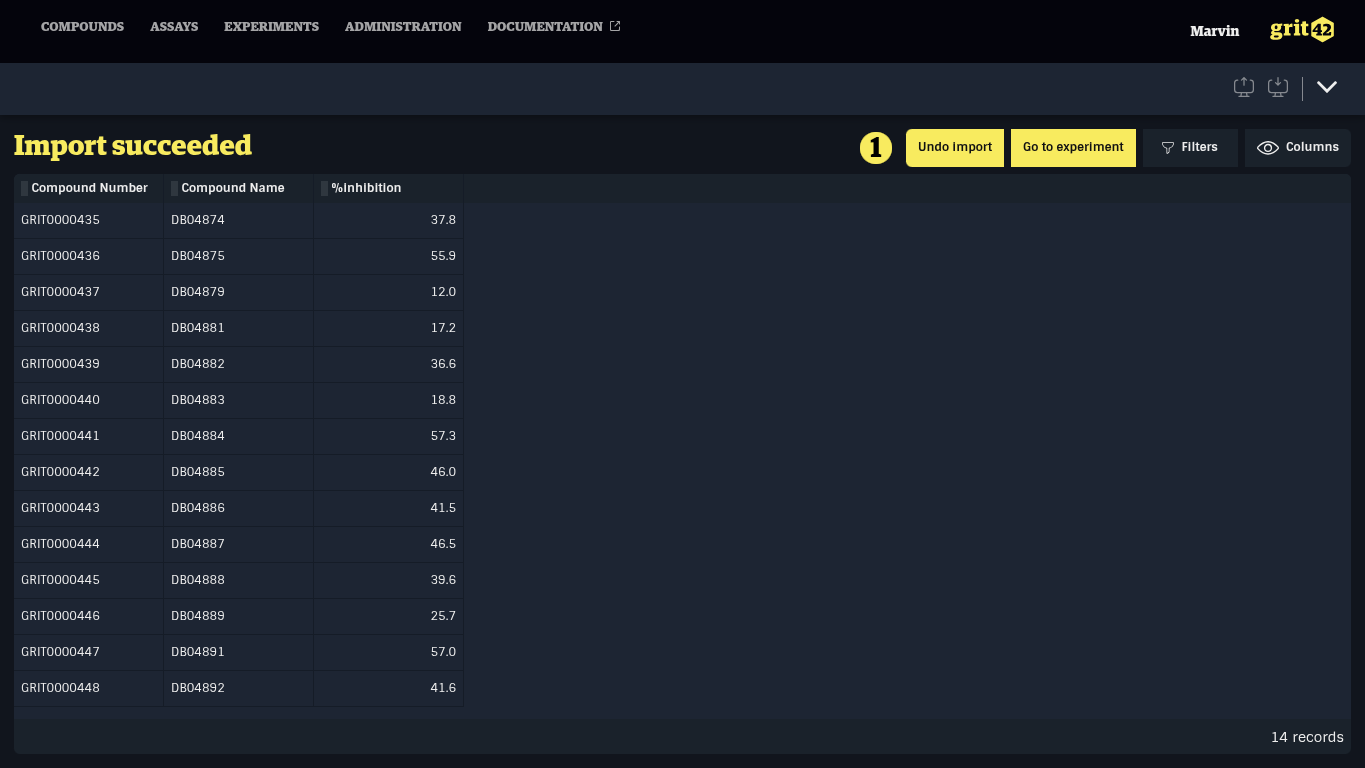Open the Administration menu
This screenshot has height=768, width=1365.
(403, 27)
